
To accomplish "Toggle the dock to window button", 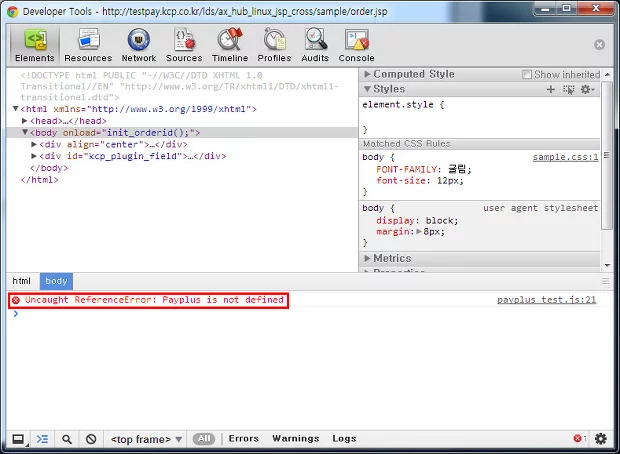I will pos(18,439).
